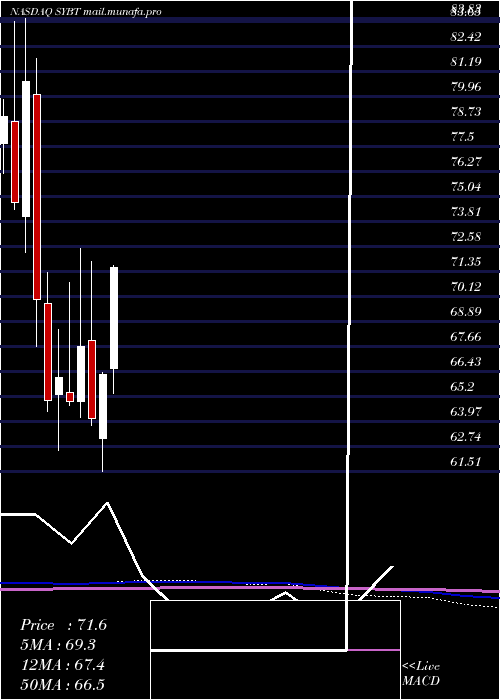Click the tall red candlestick falling from 79.5
Viewport: 500px width, 700px height.
coord(37,196)
